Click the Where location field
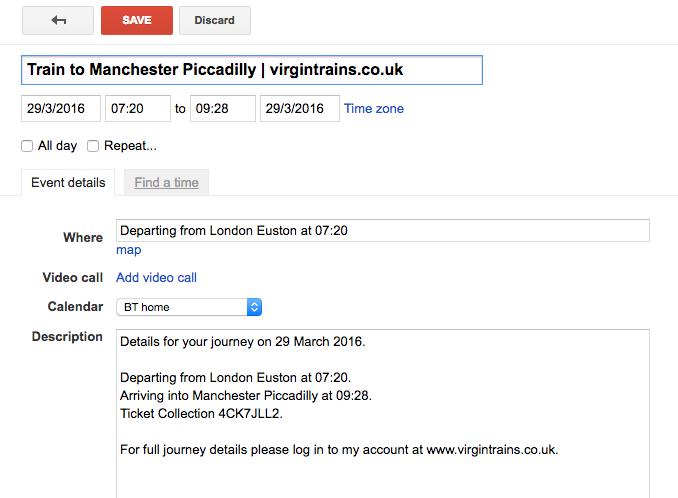The width and height of the screenshot is (678, 498). click(382, 230)
